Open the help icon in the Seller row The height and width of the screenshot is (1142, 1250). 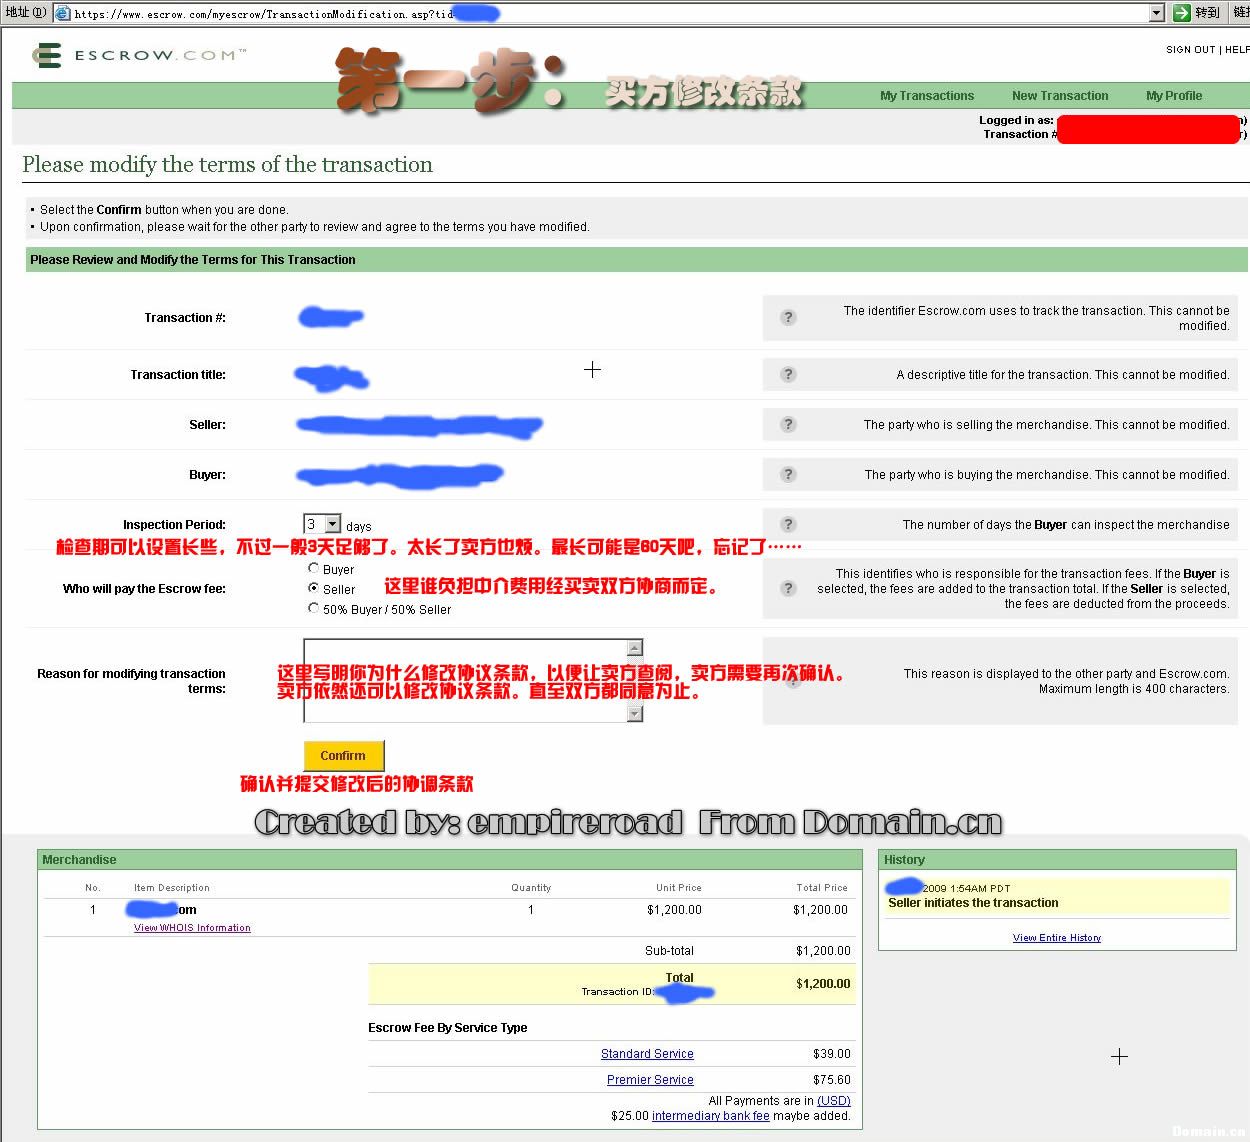788,425
